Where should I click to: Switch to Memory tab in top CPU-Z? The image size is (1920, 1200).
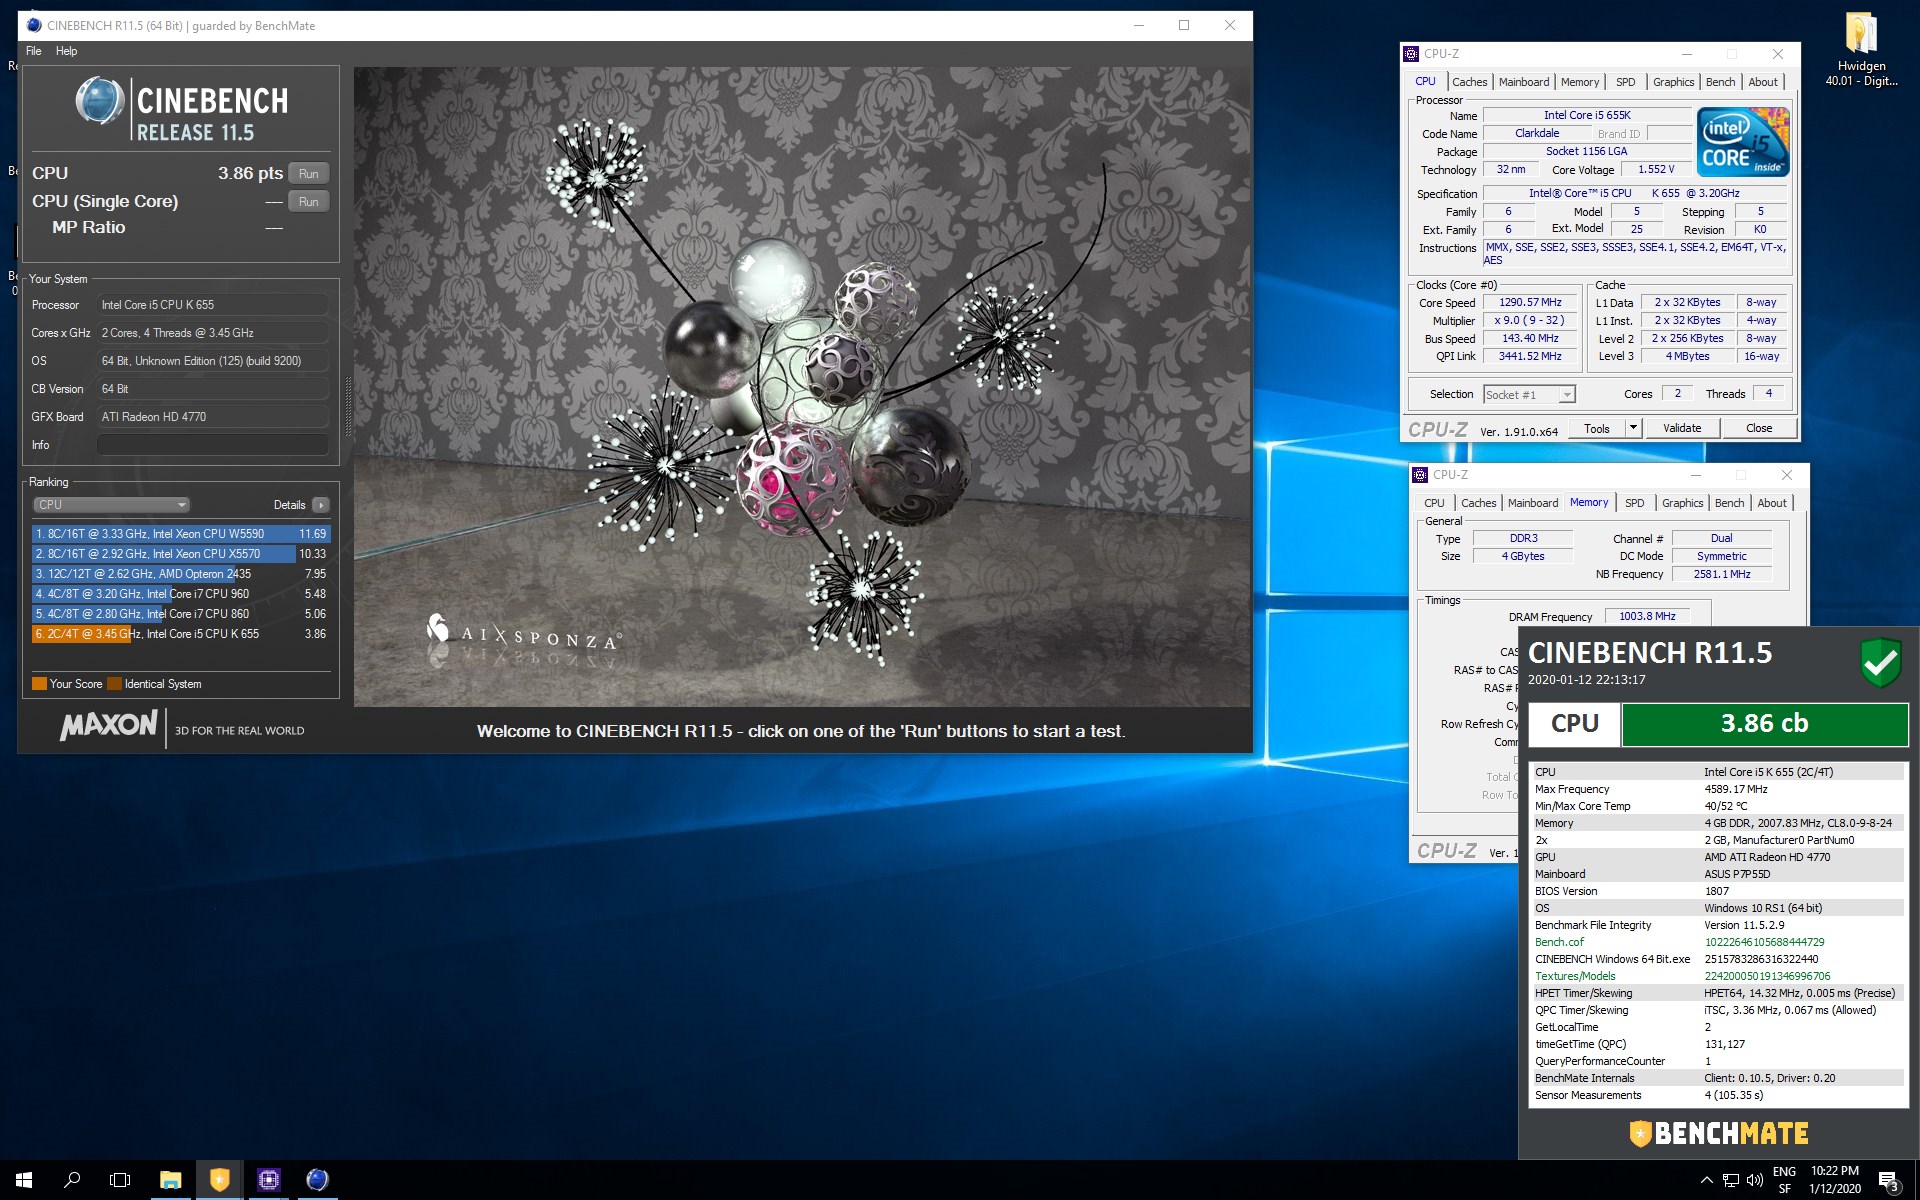click(1579, 82)
